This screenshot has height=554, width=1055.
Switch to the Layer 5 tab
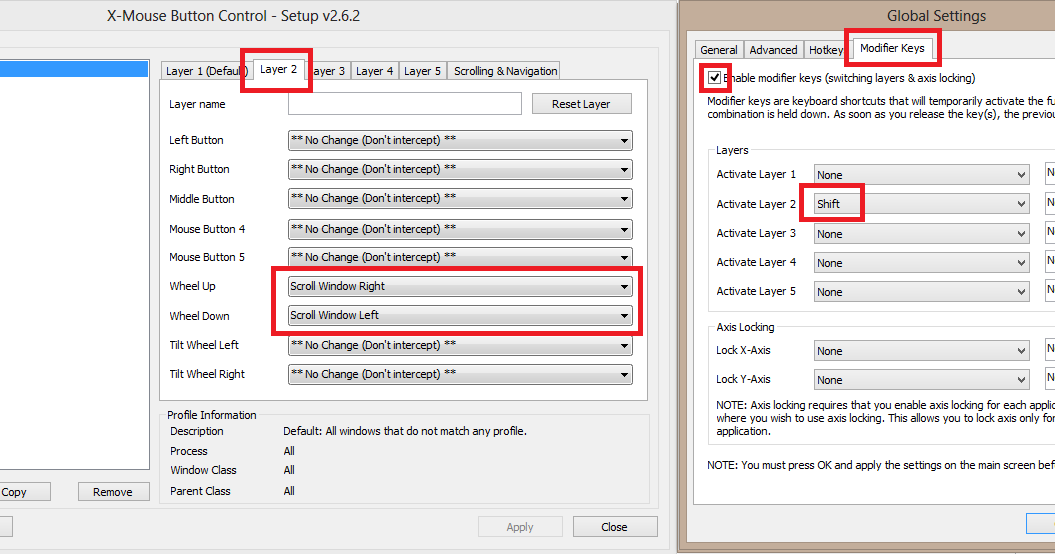click(422, 71)
